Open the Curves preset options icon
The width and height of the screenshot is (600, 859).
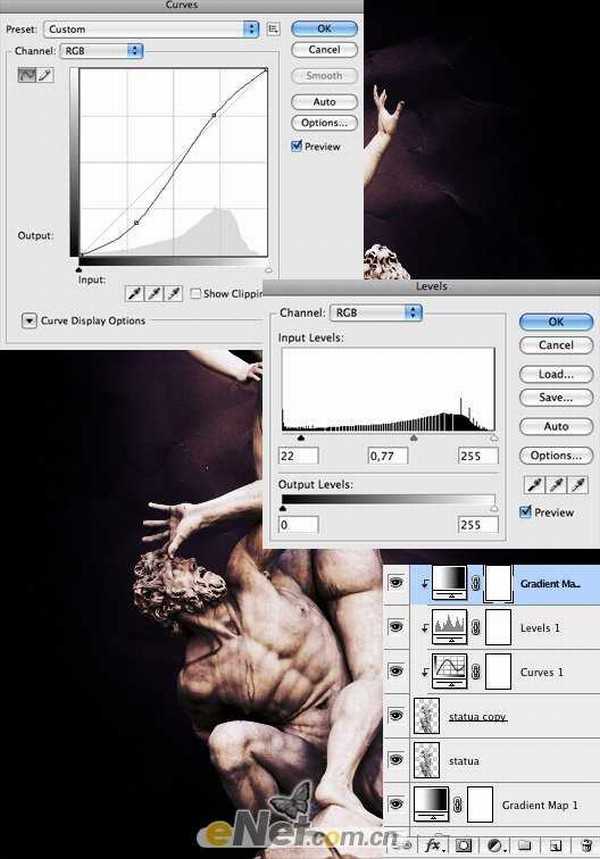[273, 30]
